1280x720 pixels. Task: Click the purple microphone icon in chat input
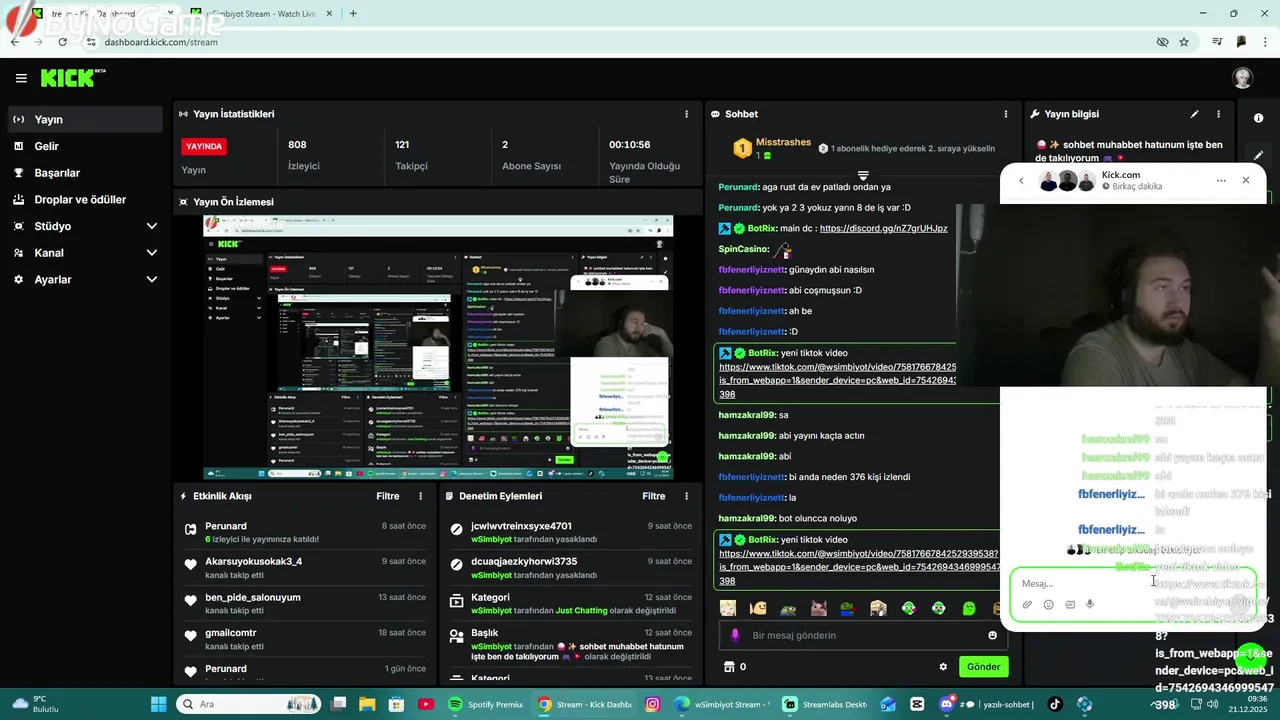tap(735, 635)
